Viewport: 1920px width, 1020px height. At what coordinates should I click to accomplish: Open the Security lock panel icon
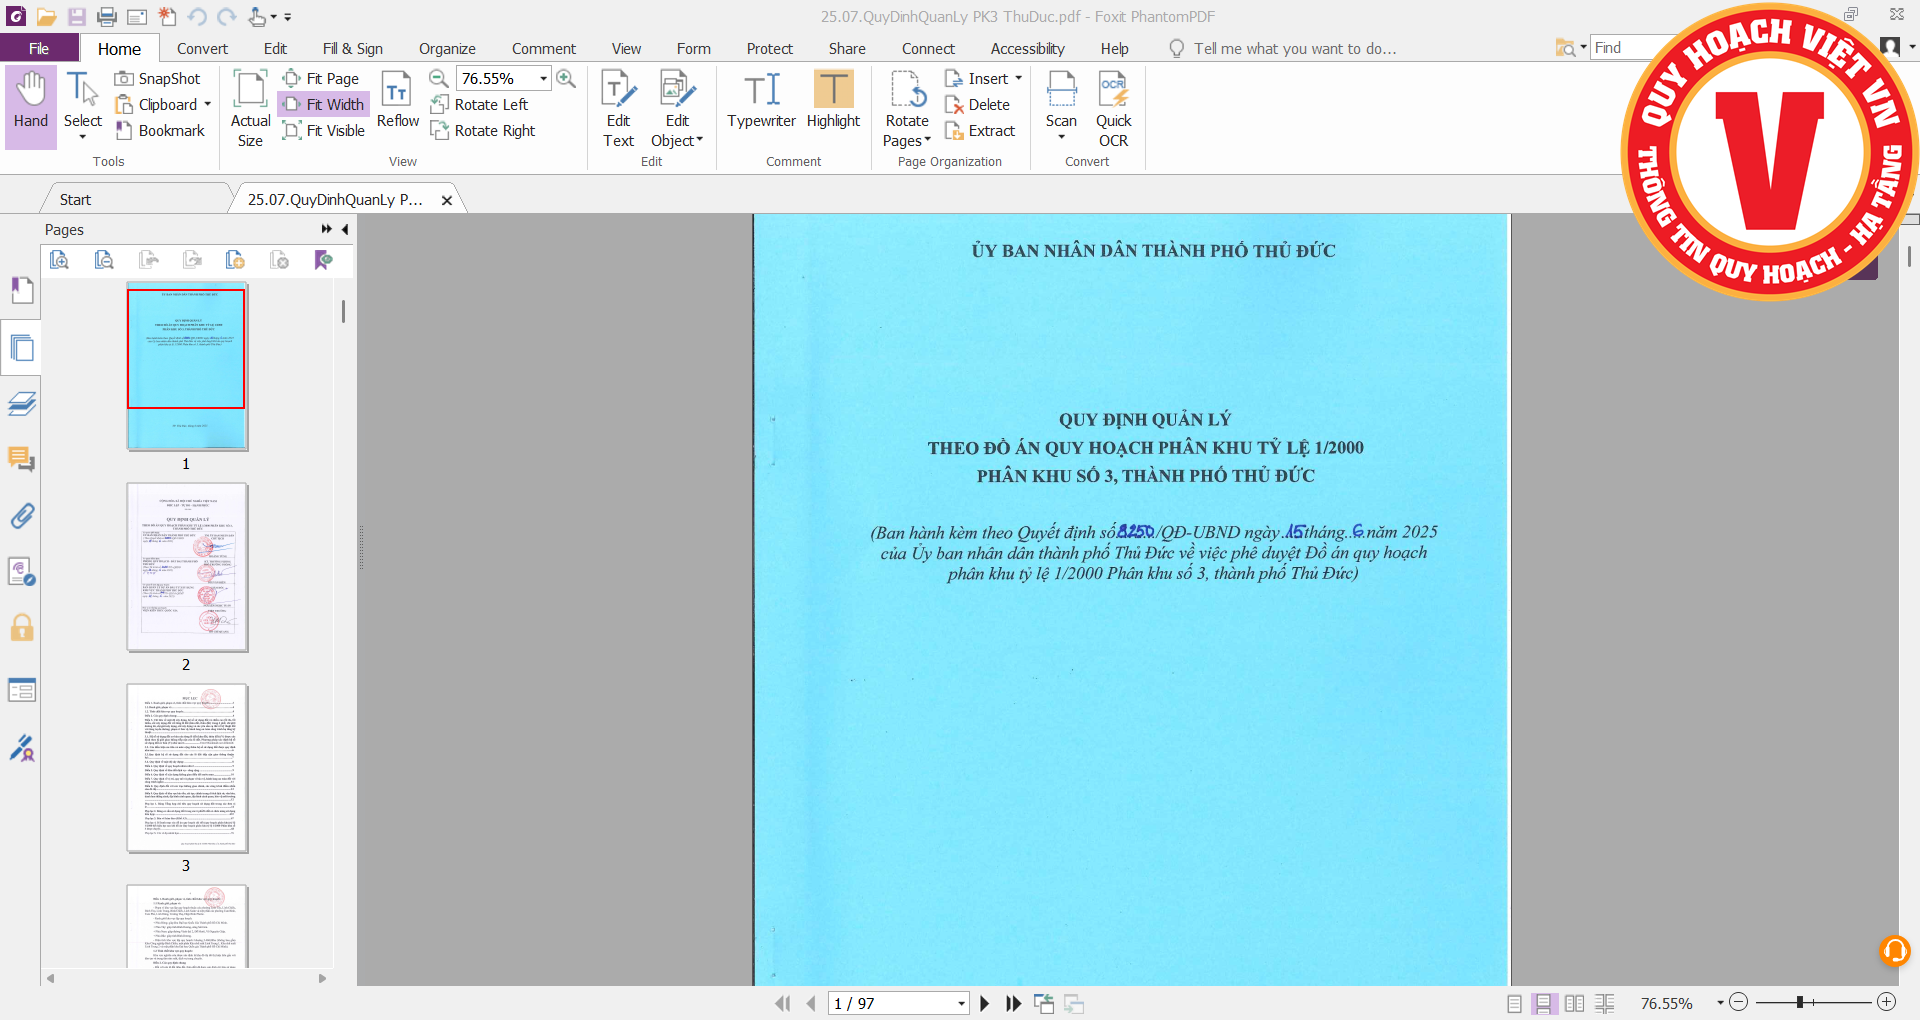[x=22, y=628]
